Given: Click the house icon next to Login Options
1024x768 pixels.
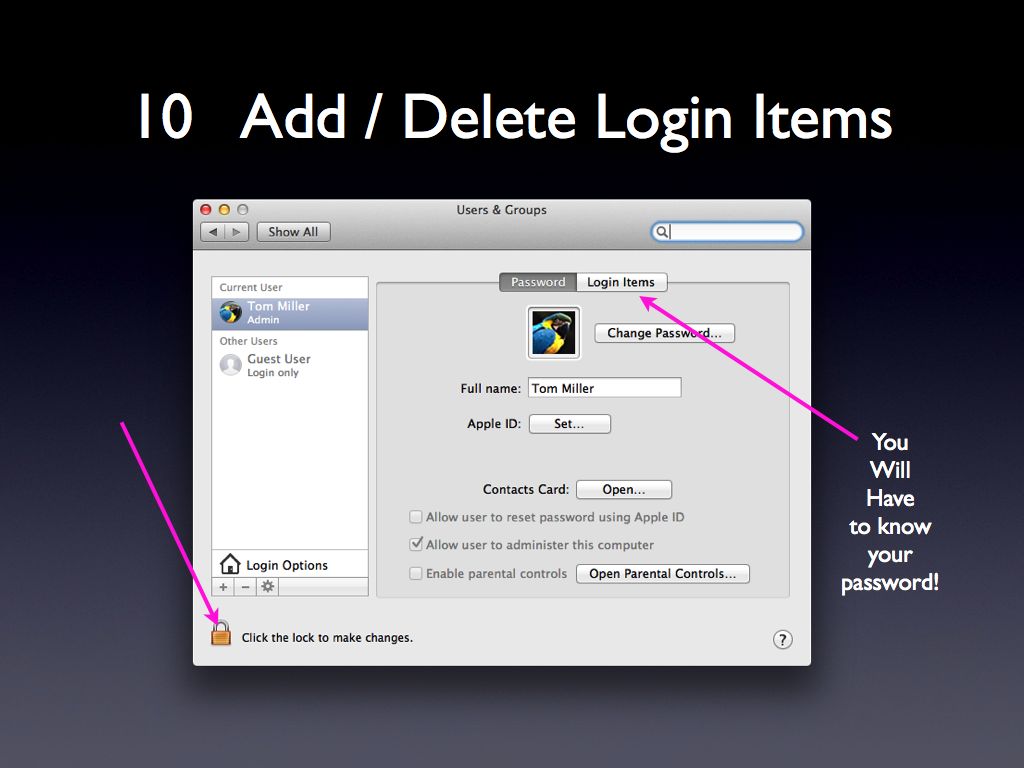Looking at the screenshot, I should point(230,564).
